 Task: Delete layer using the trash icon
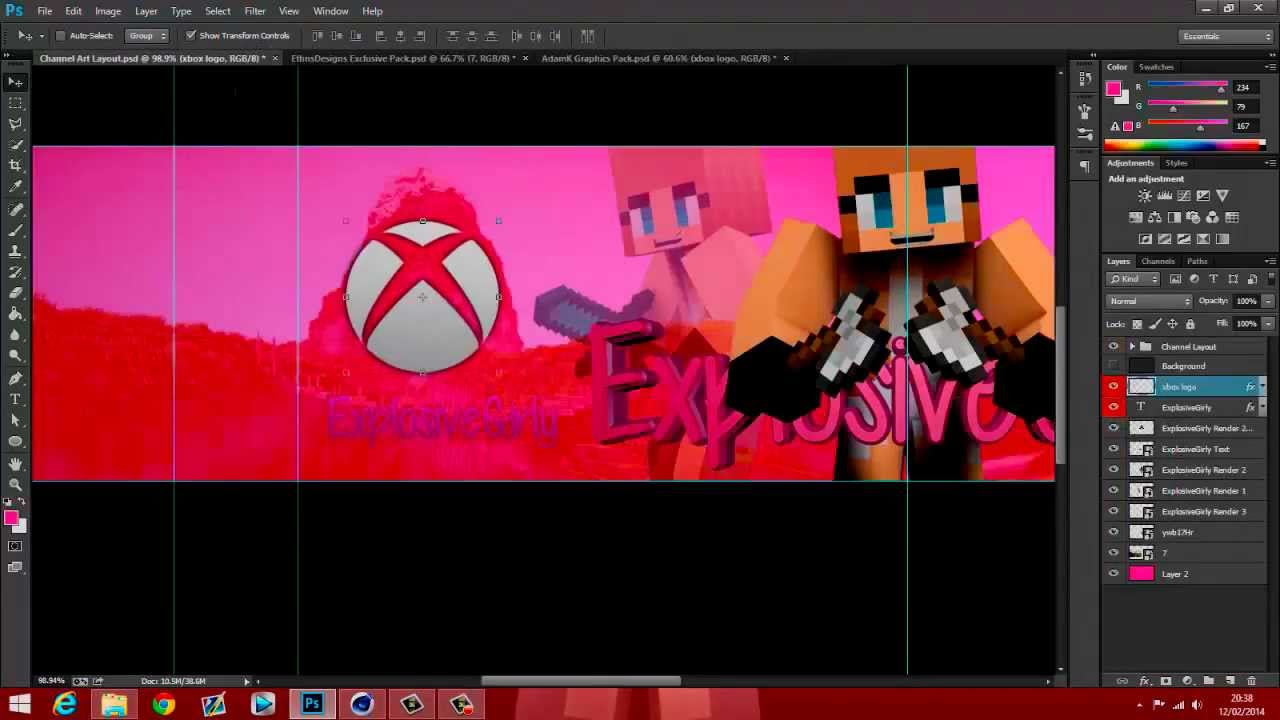pyautogui.click(x=1251, y=681)
